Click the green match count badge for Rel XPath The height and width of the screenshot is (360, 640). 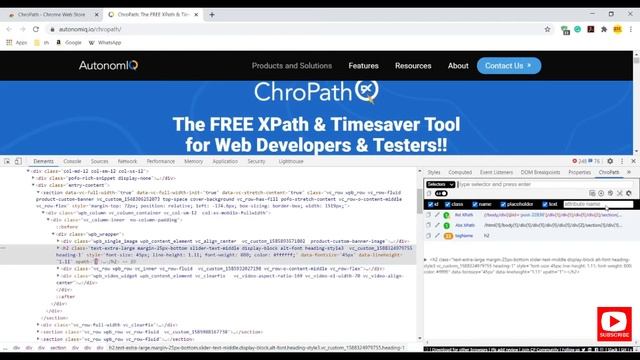pyautogui.click(x=447, y=215)
